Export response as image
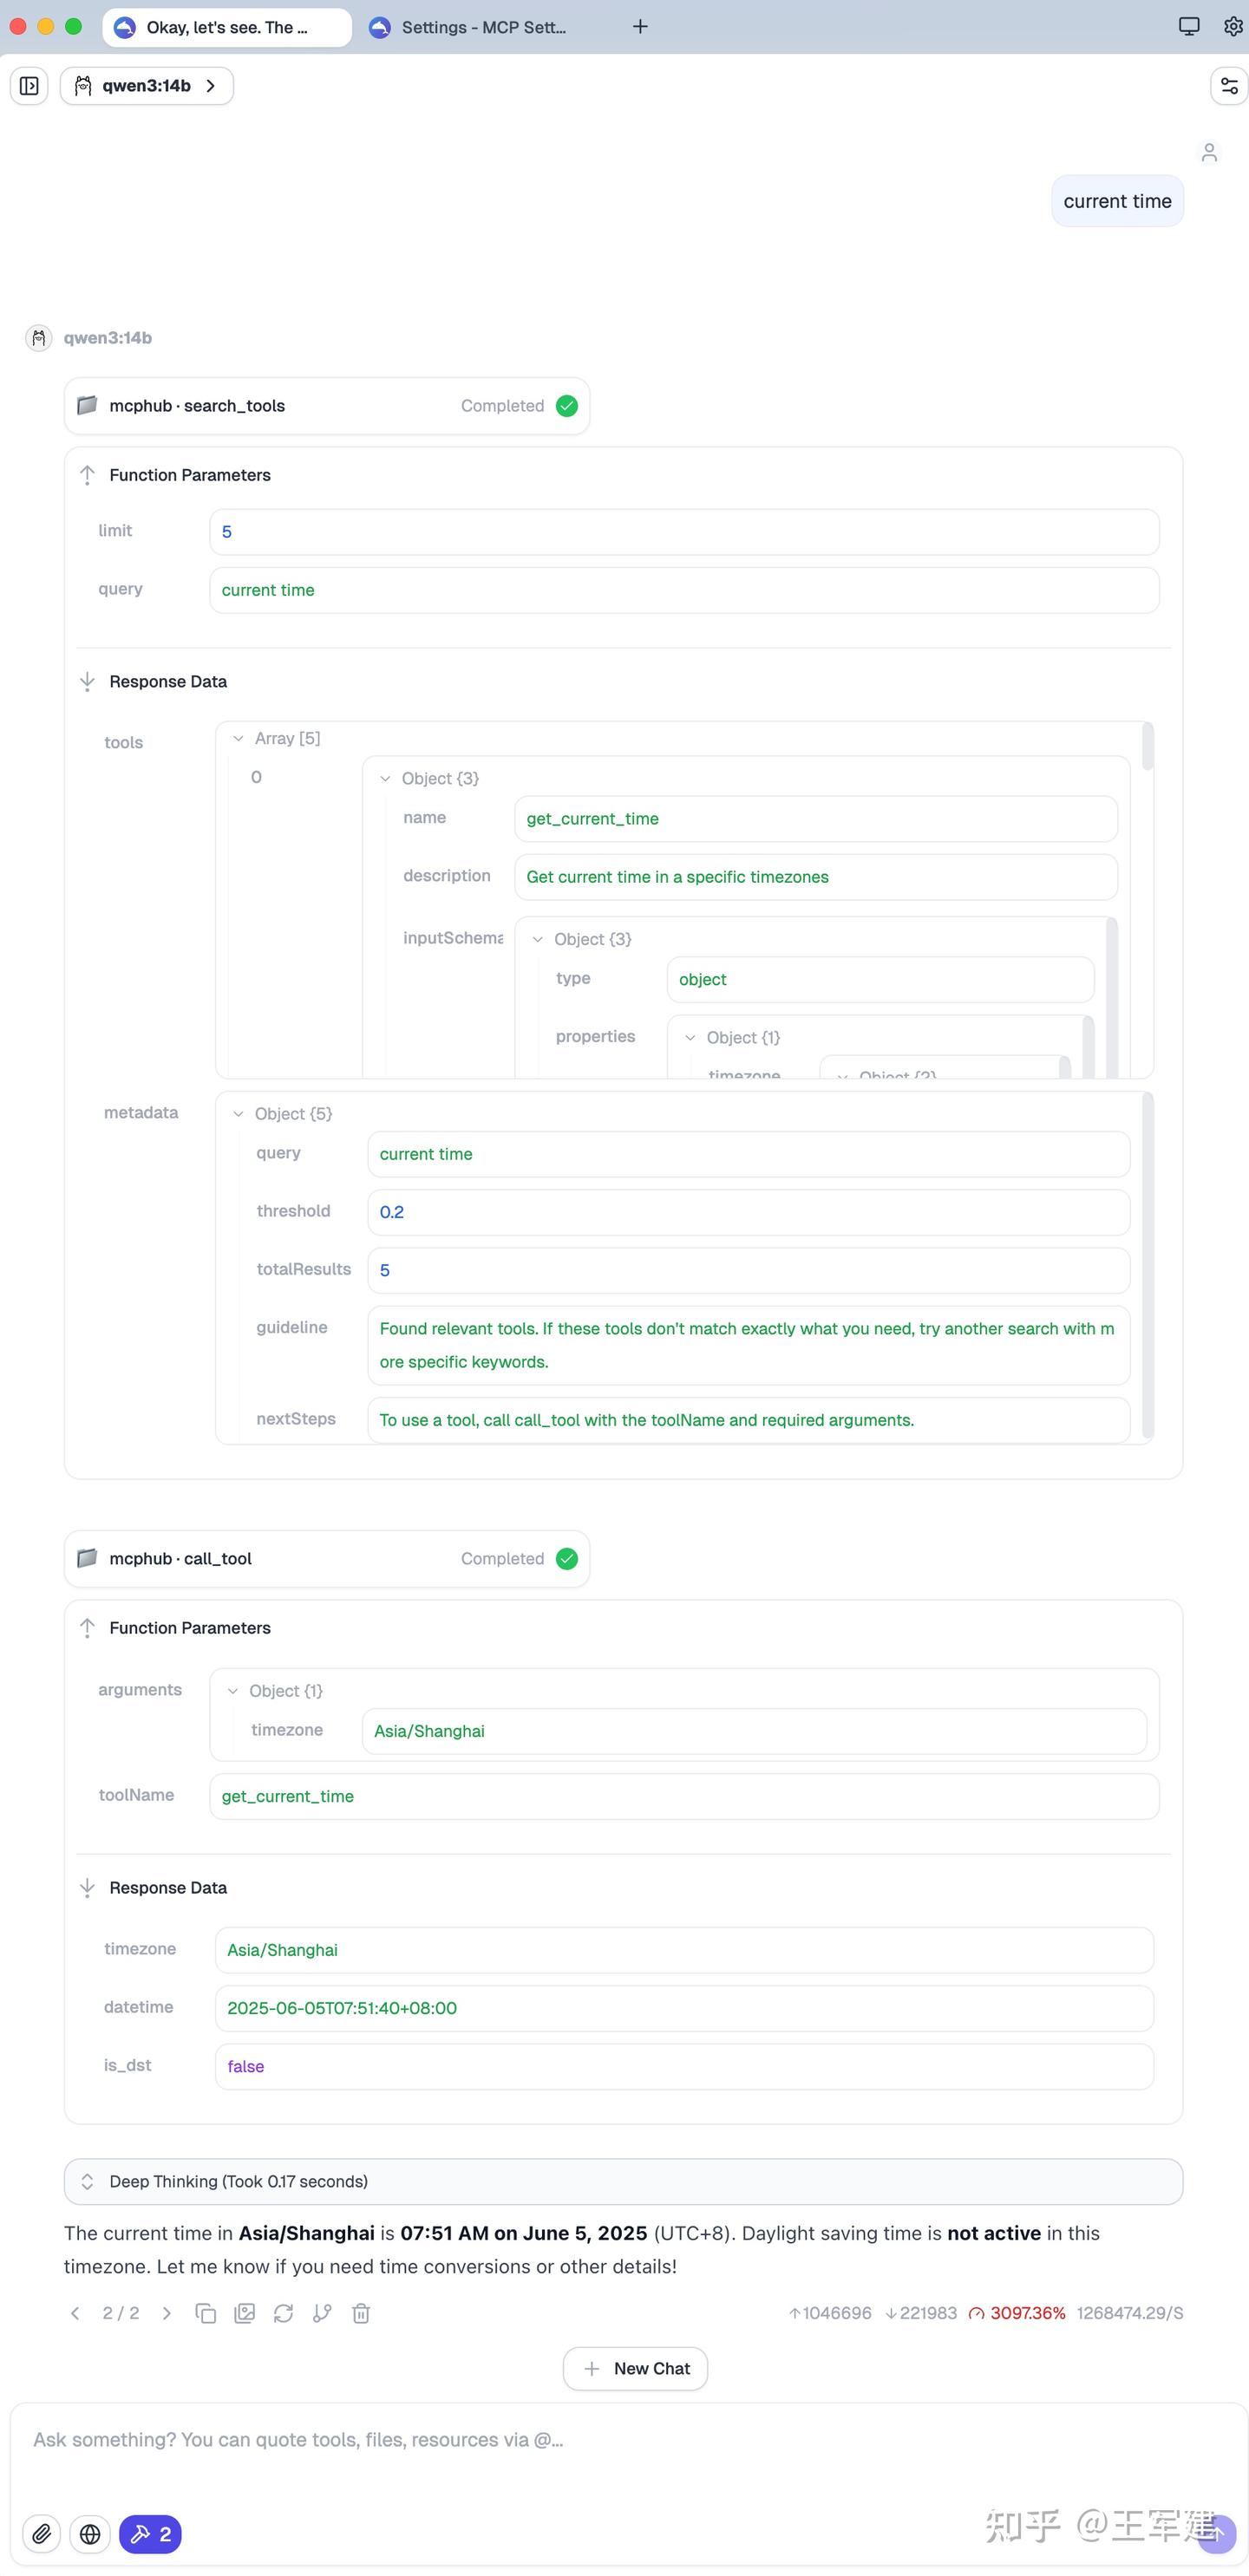The image size is (1249, 2576). pos(245,2313)
